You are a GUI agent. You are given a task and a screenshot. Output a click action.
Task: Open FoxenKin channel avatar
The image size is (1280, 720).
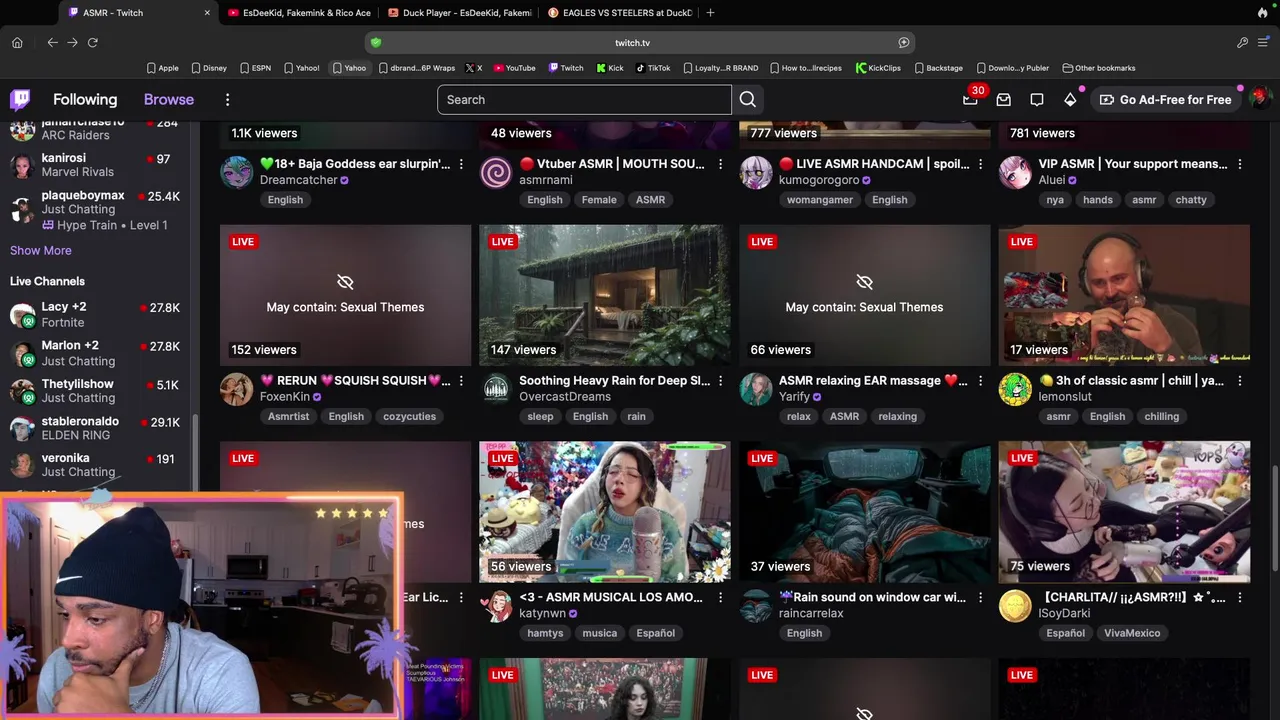click(237, 389)
